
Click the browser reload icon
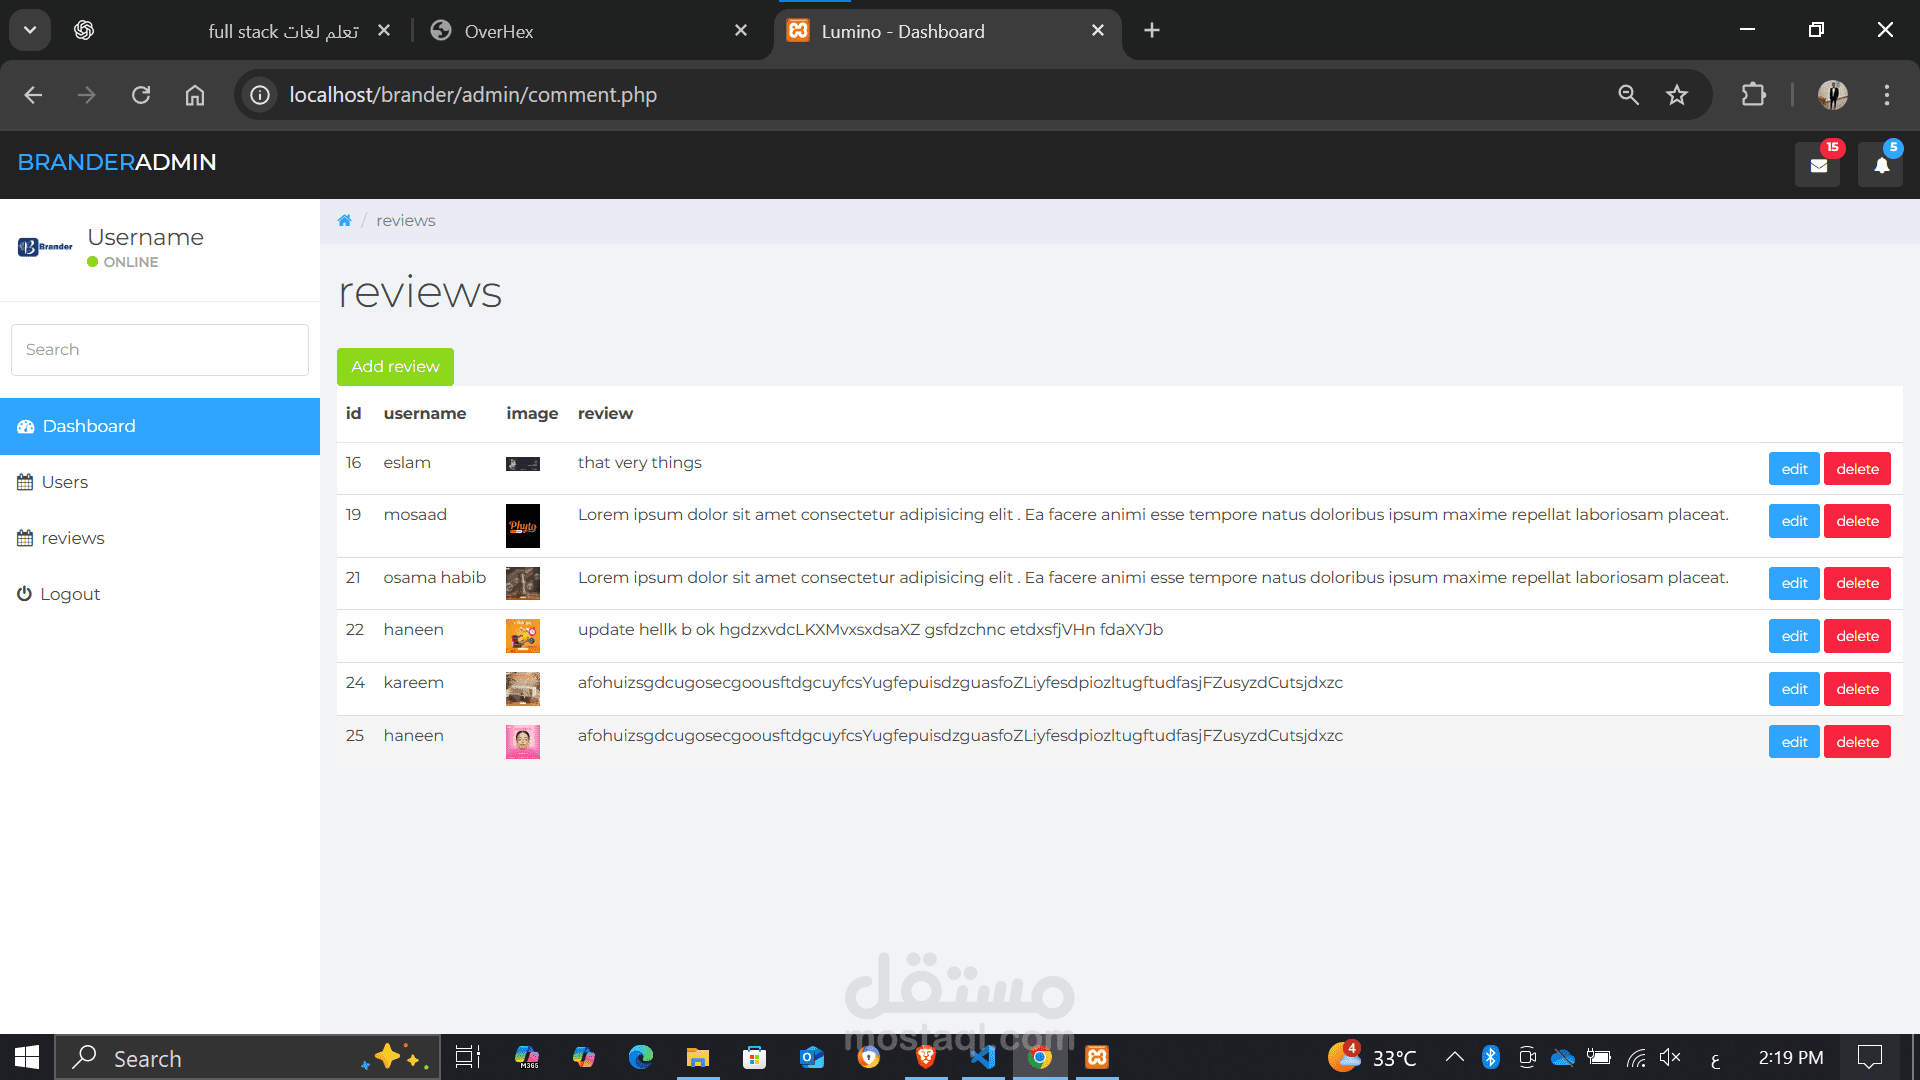pyautogui.click(x=141, y=95)
